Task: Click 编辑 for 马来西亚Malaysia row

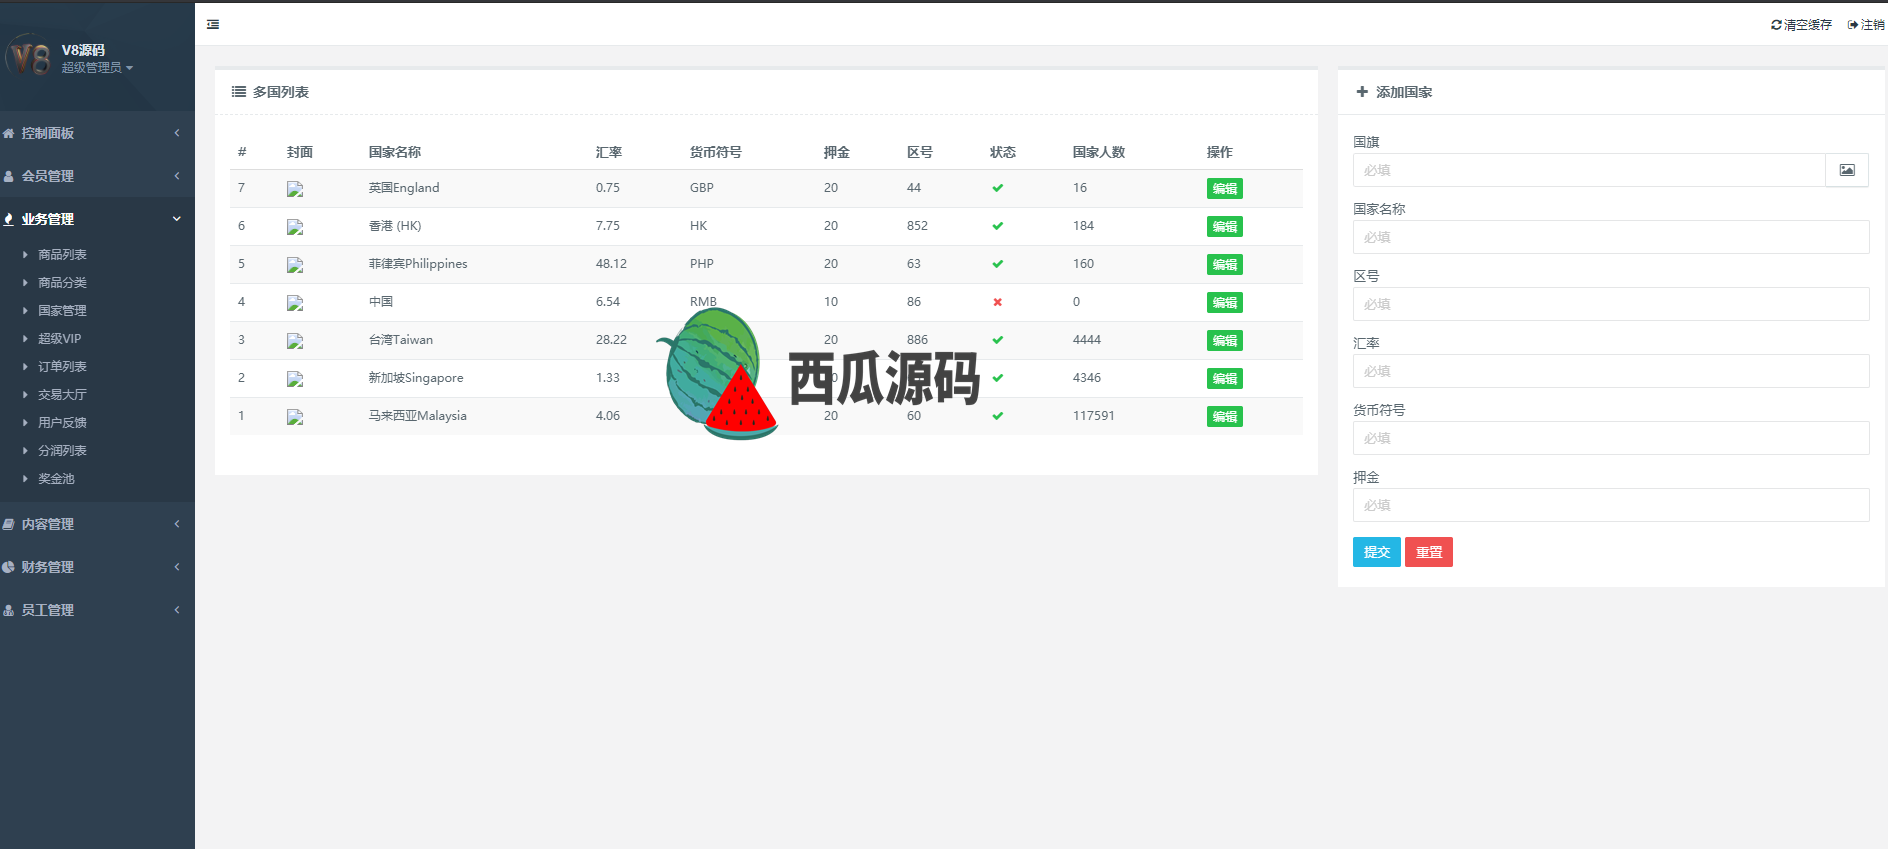Action: coord(1224,416)
